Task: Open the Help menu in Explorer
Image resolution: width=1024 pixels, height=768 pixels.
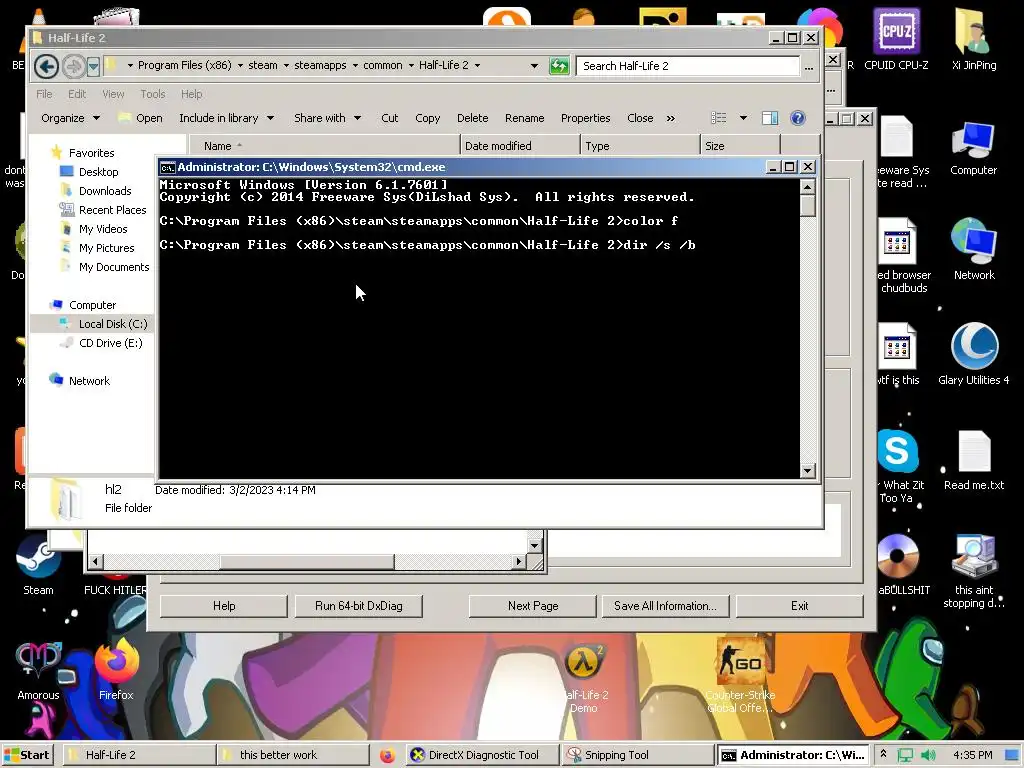Action: [191, 94]
